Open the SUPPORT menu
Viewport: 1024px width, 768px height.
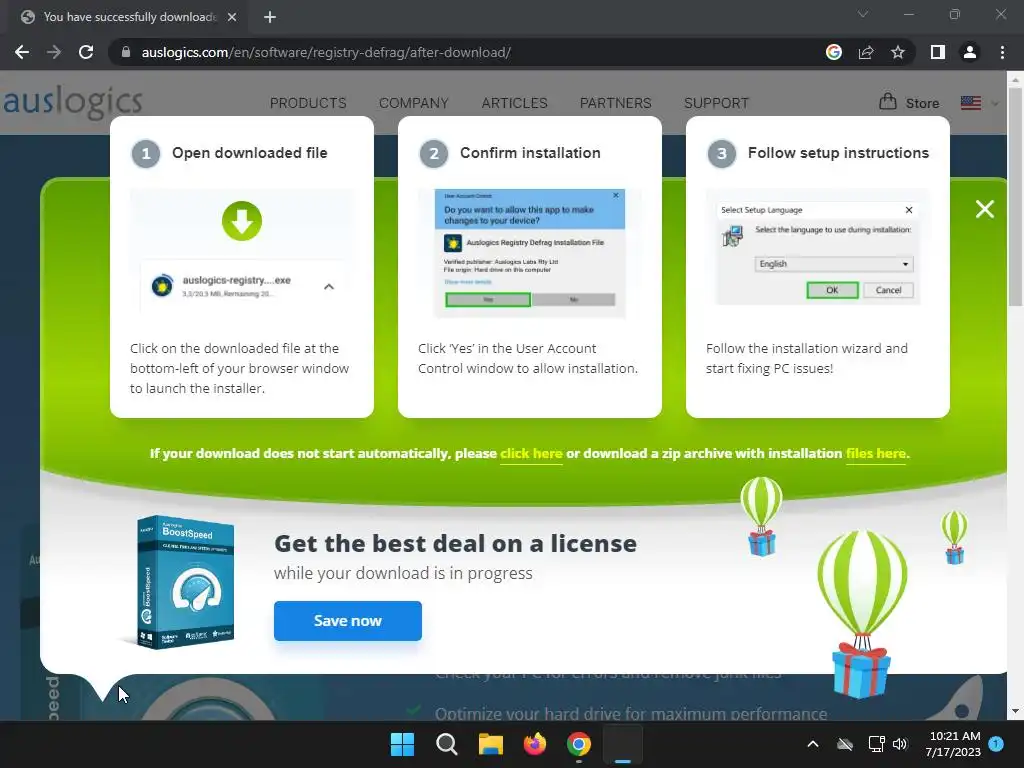(716, 103)
